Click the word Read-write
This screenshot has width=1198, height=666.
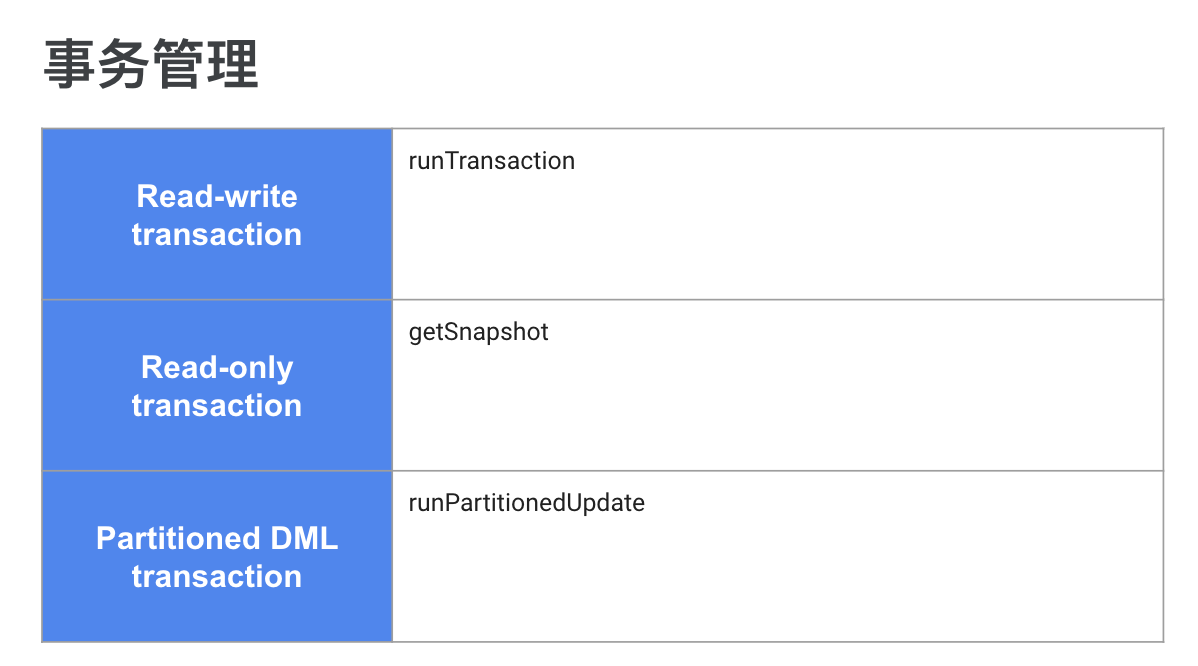(x=217, y=196)
